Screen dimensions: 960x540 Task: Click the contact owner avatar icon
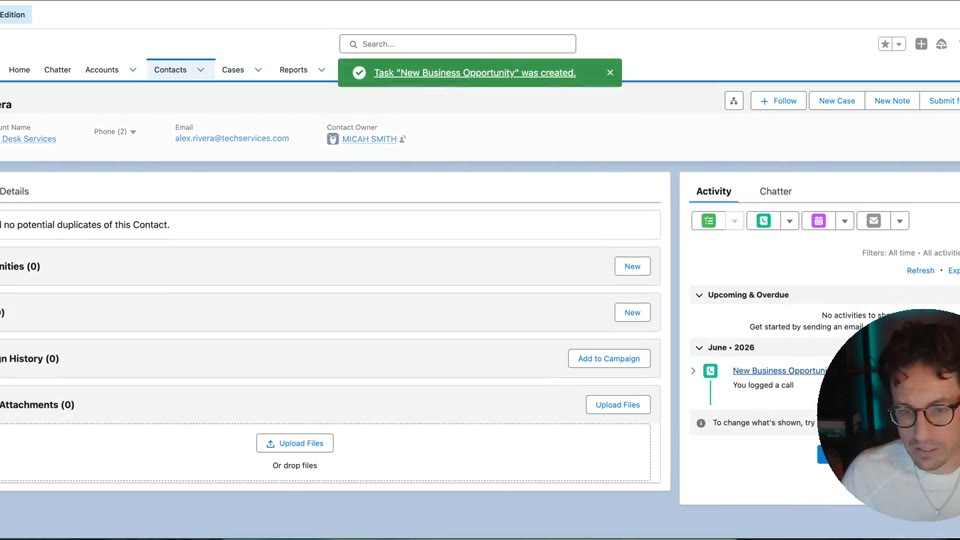point(332,139)
